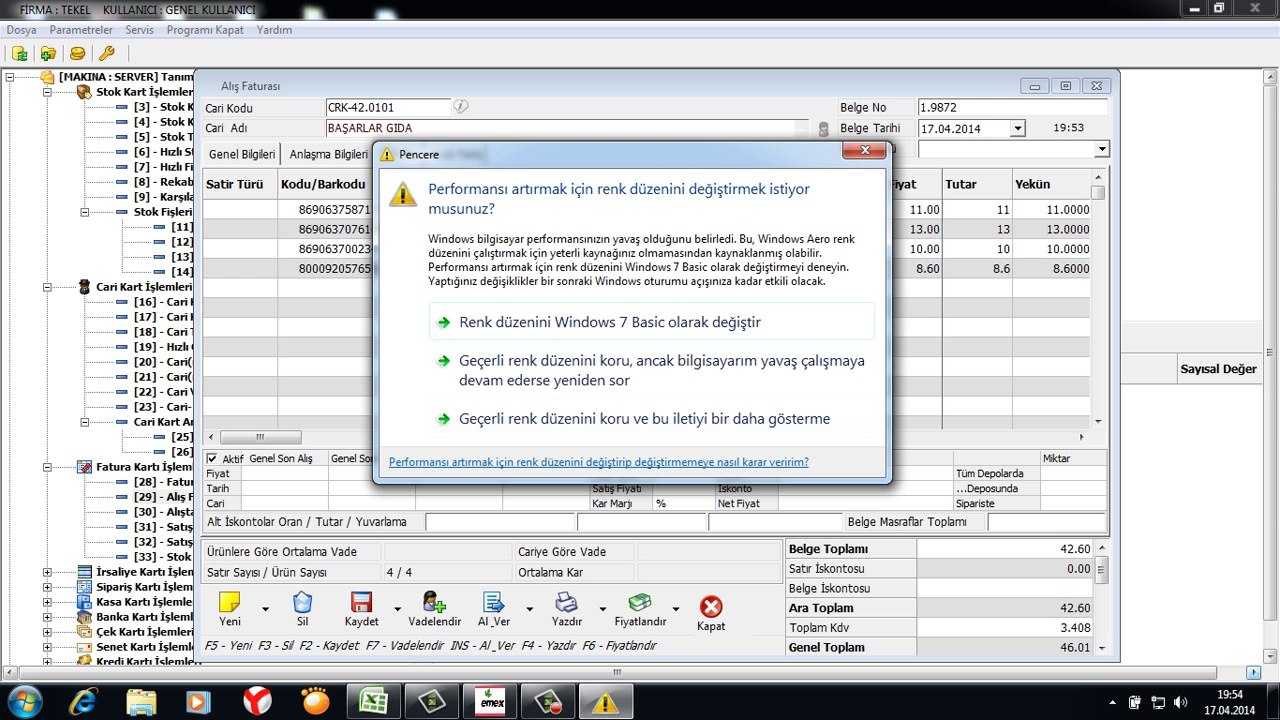This screenshot has height=720, width=1280.
Task: Select the [3] - Stok tree item
Action: click(163, 107)
